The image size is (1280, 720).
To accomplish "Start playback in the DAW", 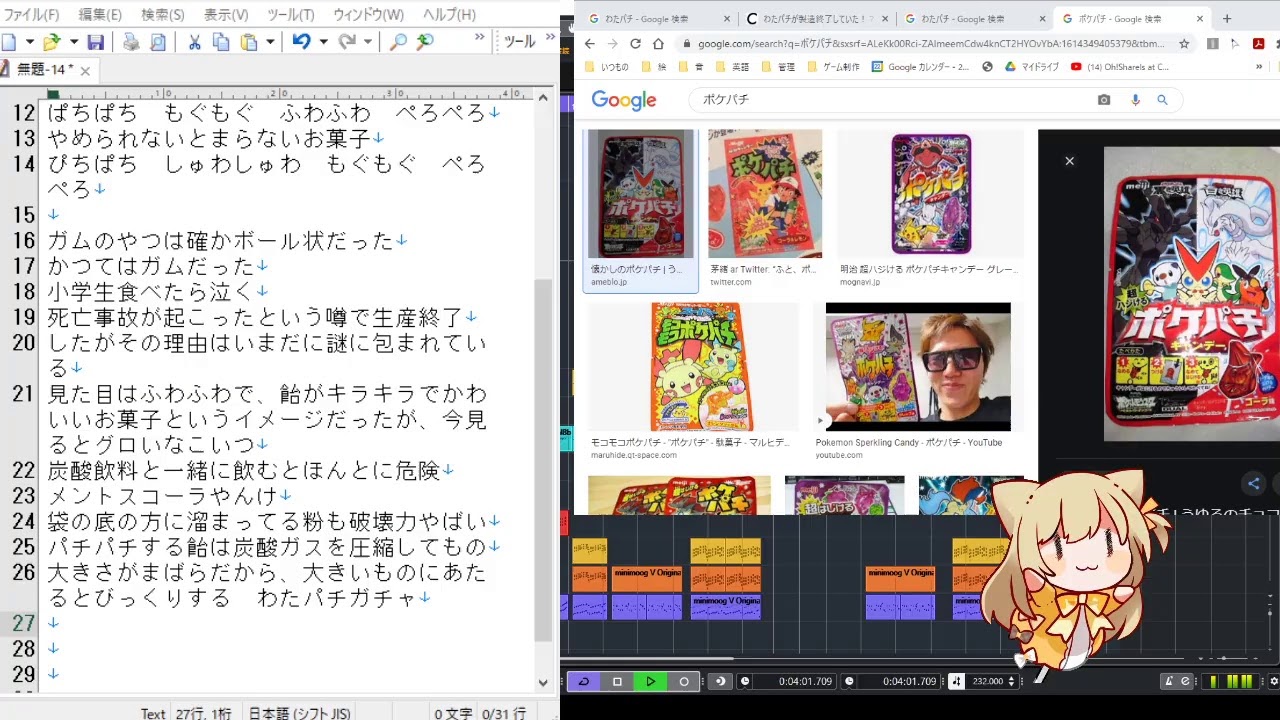I will [650, 681].
